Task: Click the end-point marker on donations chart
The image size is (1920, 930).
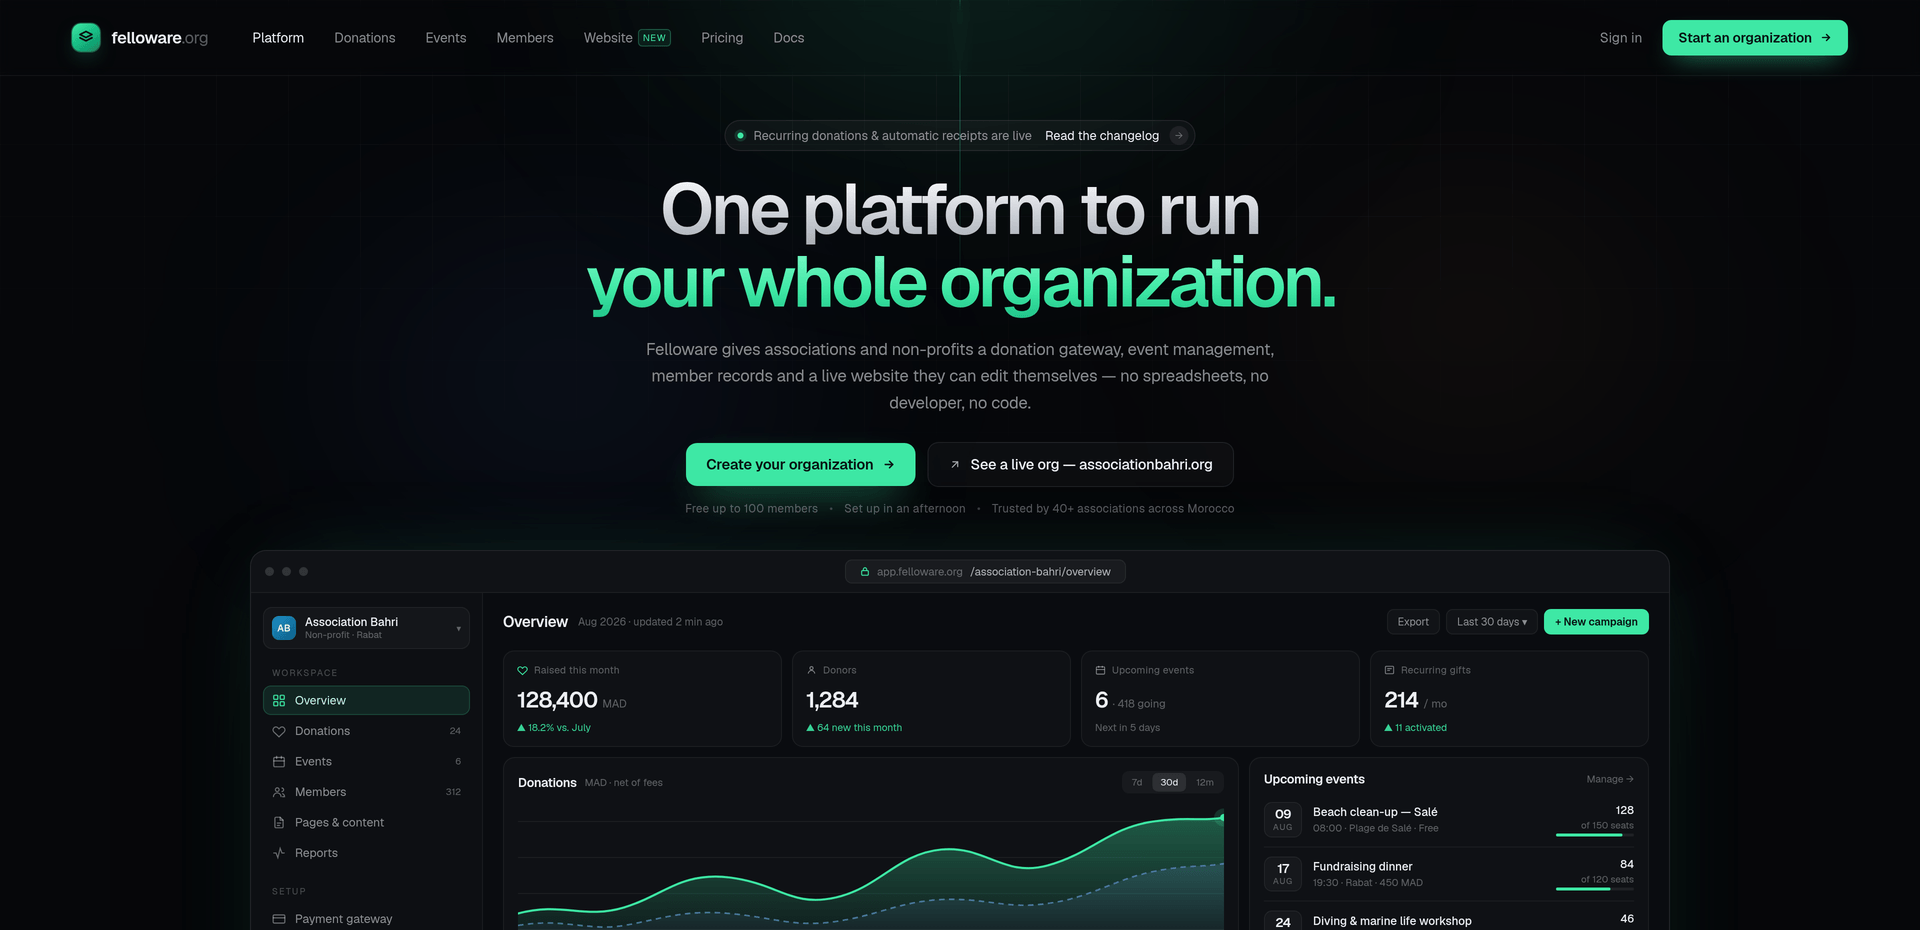Action: (x=1221, y=817)
